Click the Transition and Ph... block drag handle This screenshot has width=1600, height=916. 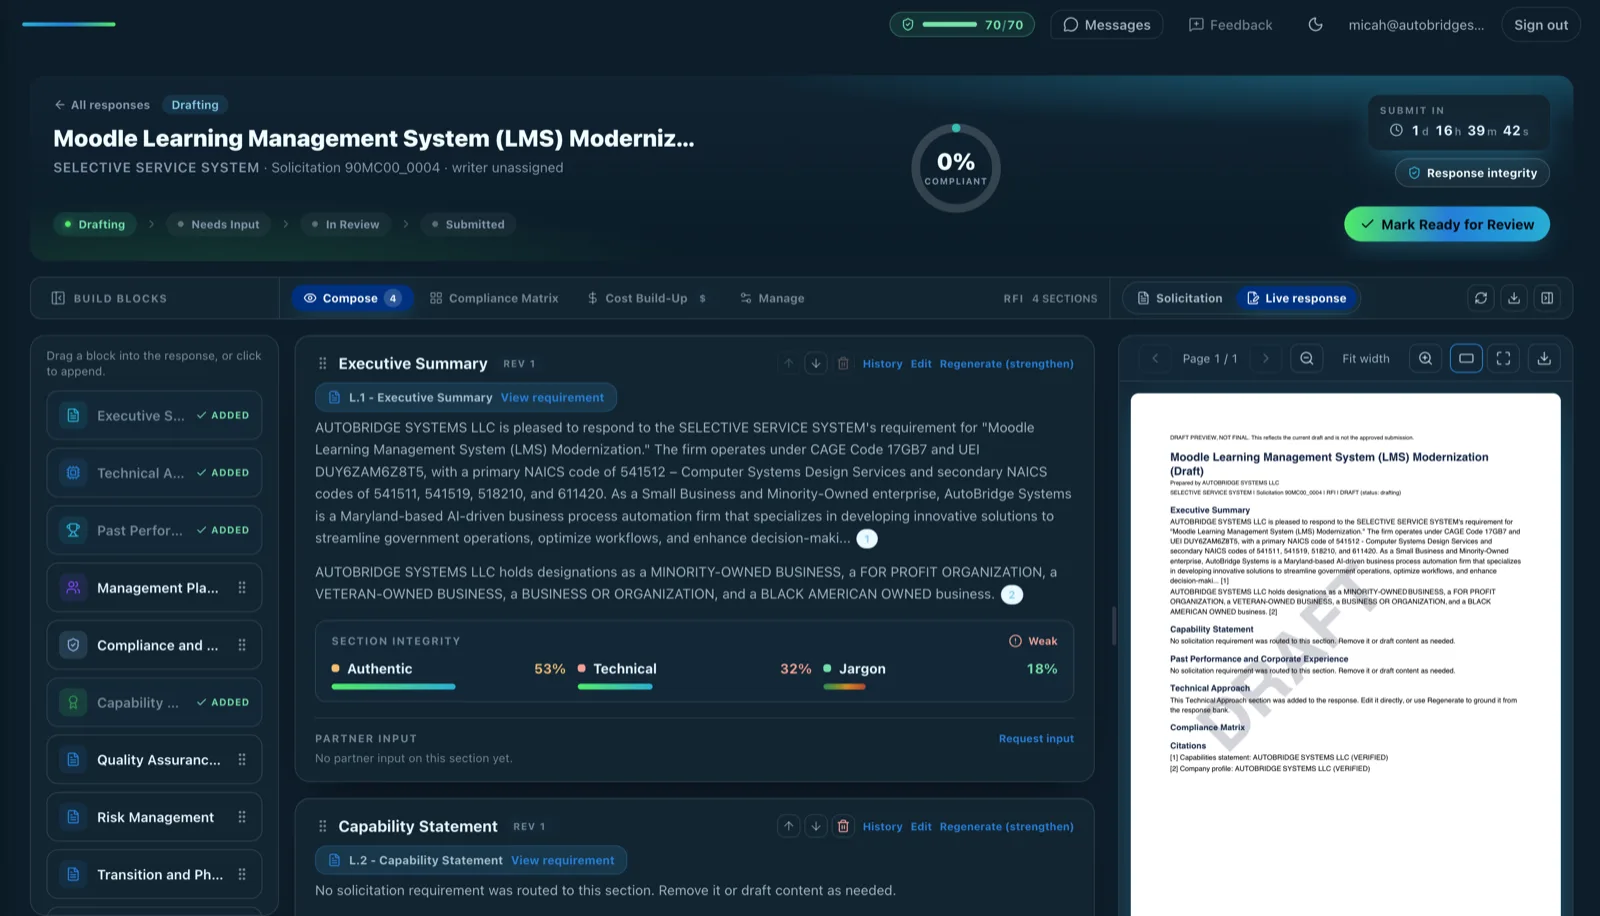coord(242,874)
